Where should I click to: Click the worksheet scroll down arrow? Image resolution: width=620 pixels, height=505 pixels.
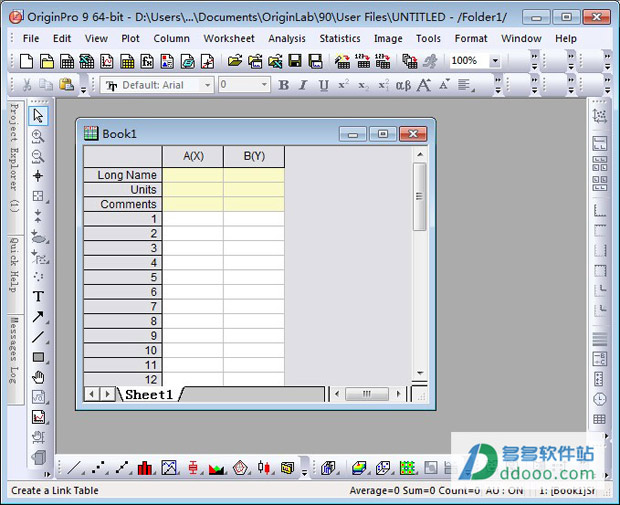pyautogui.click(x=420, y=373)
